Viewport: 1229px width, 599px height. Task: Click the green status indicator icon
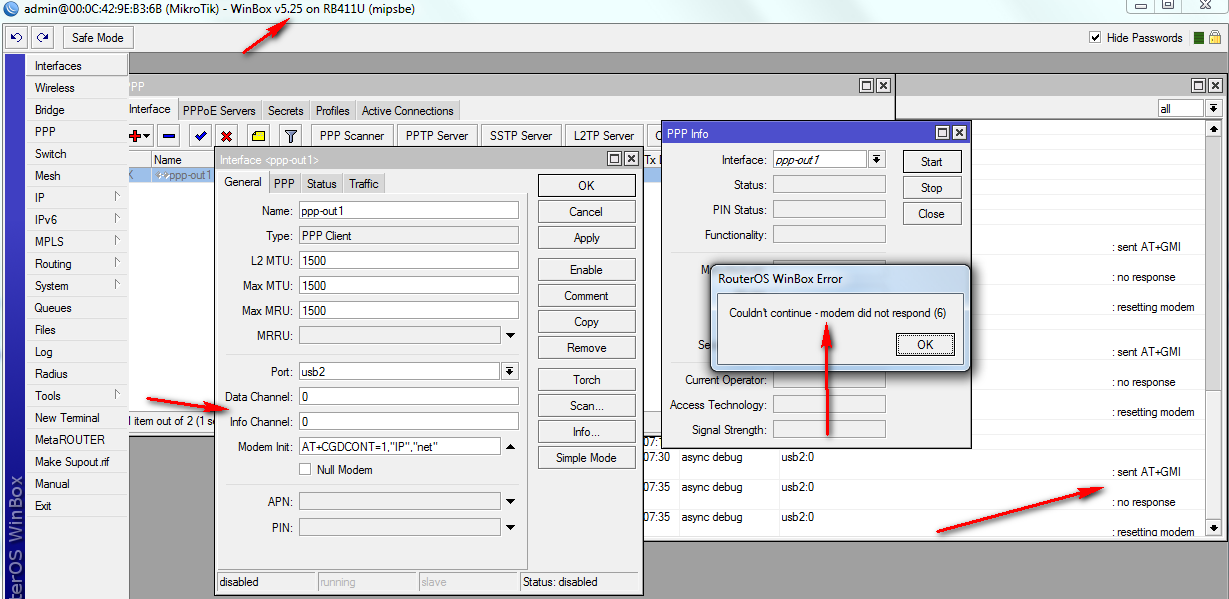click(1199, 38)
